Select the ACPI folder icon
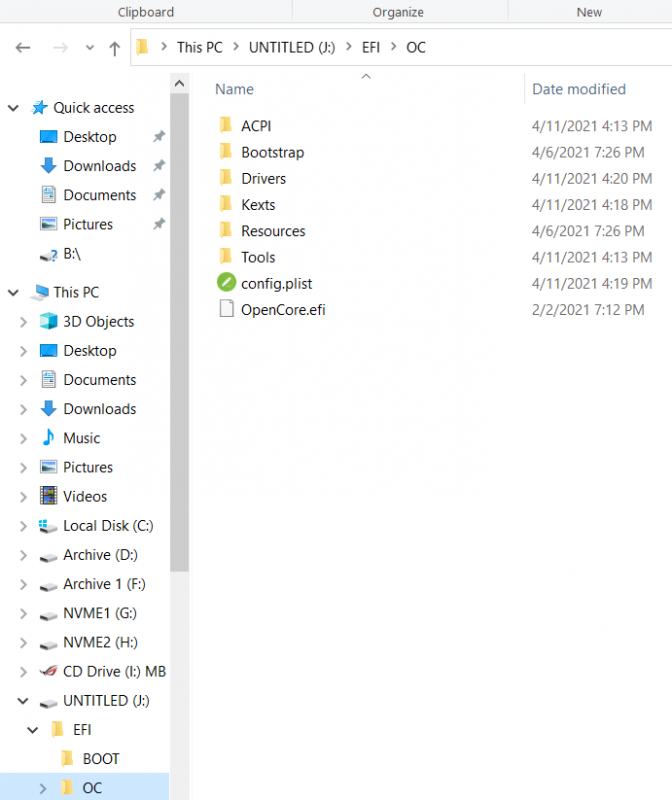The height and width of the screenshot is (800, 672). tap(226, 124)
